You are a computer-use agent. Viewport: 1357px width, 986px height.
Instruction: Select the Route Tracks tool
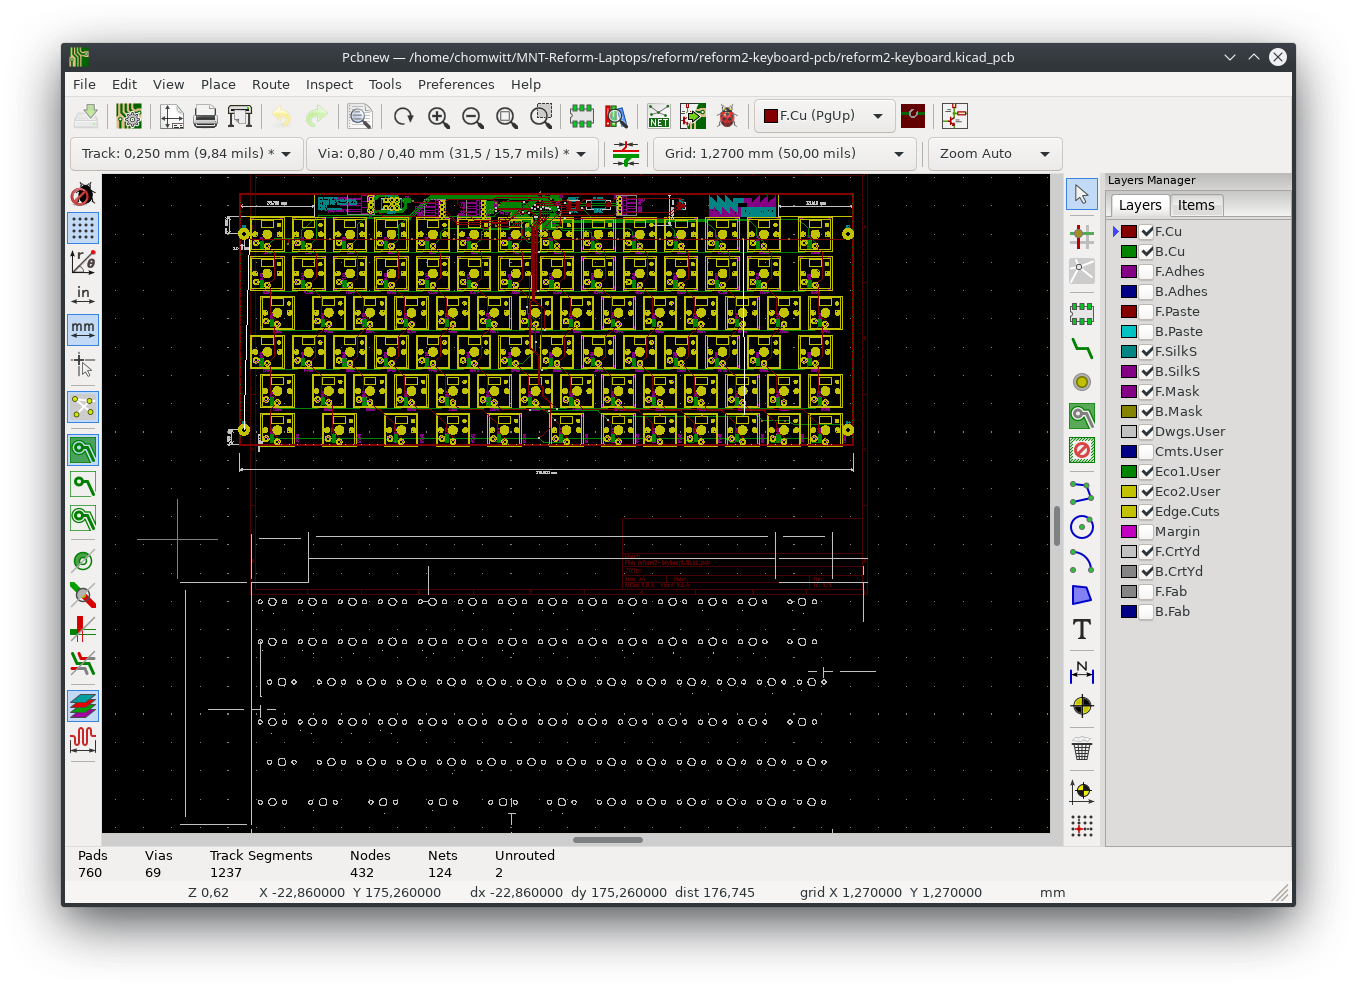tap(1081, 348)
